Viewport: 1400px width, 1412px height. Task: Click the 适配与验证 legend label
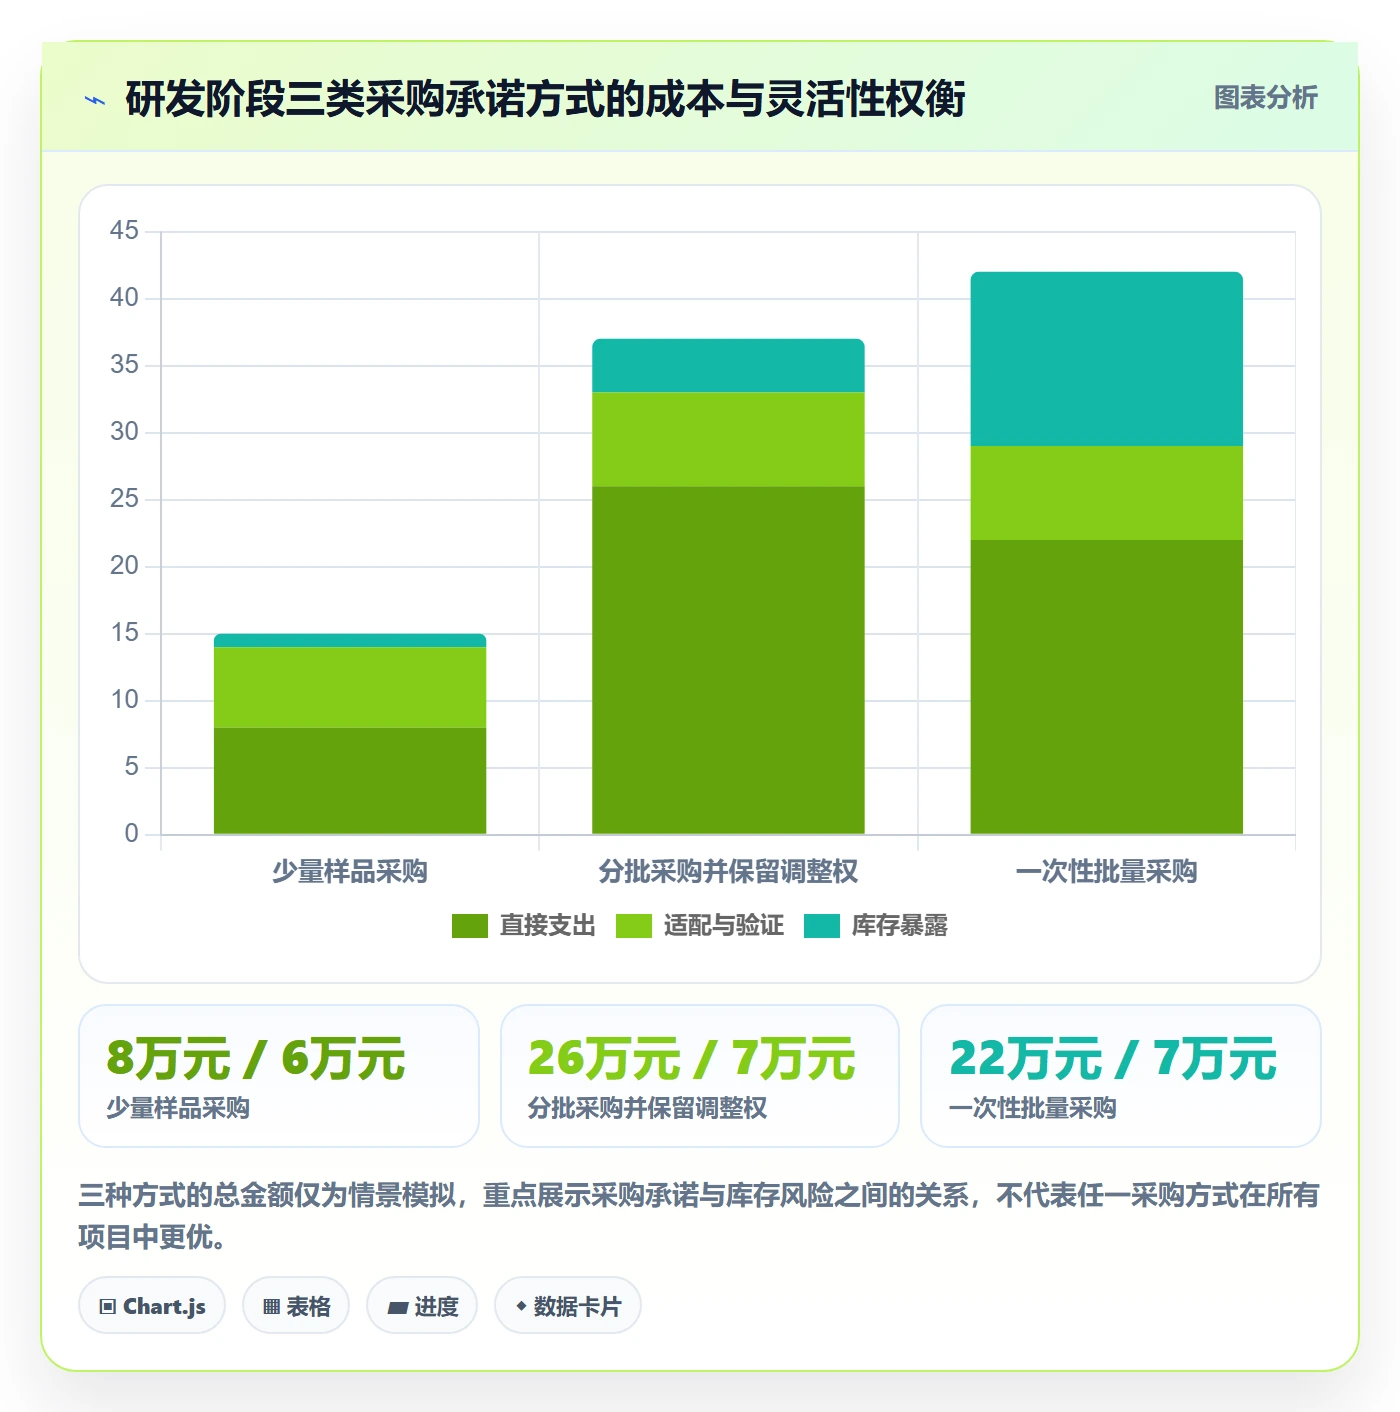click(723, 926)
